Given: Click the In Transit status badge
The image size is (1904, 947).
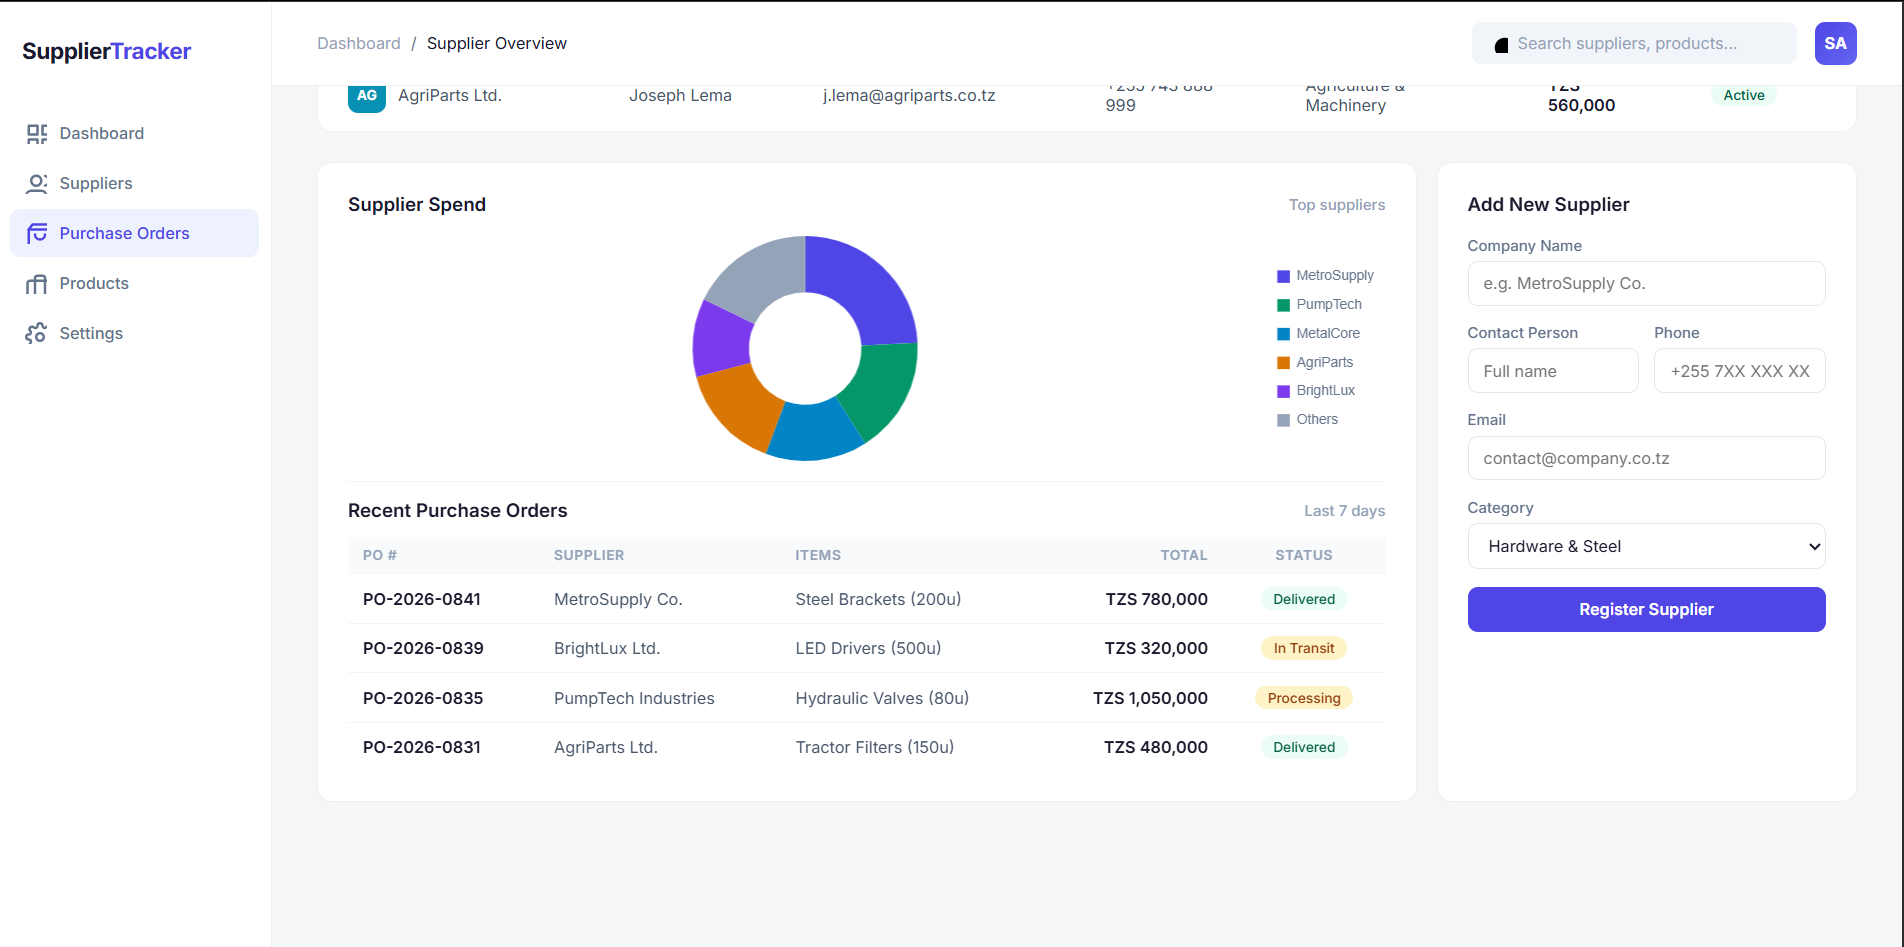Looking at the screenshot, I should [1304, 648].
